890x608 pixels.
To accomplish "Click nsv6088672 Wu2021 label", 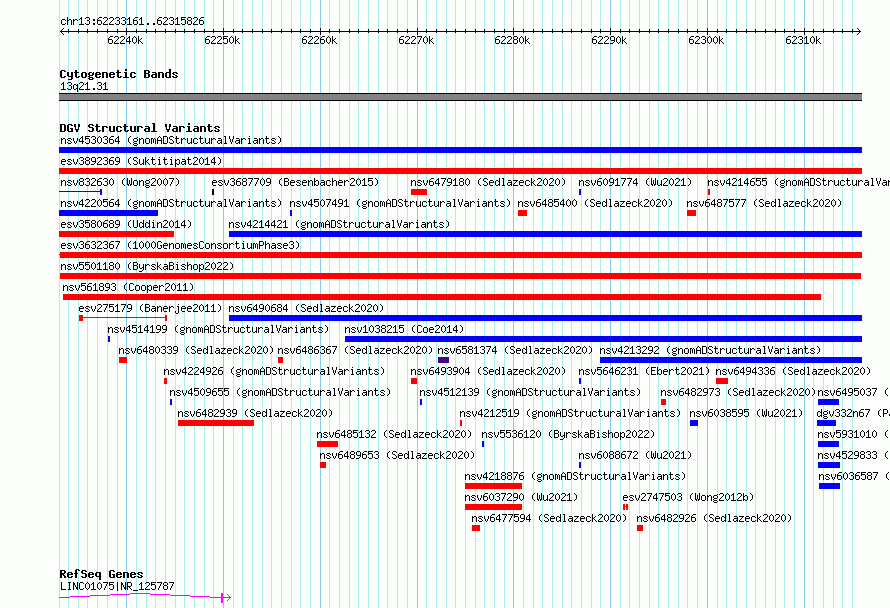I will (x=635, y=455).
